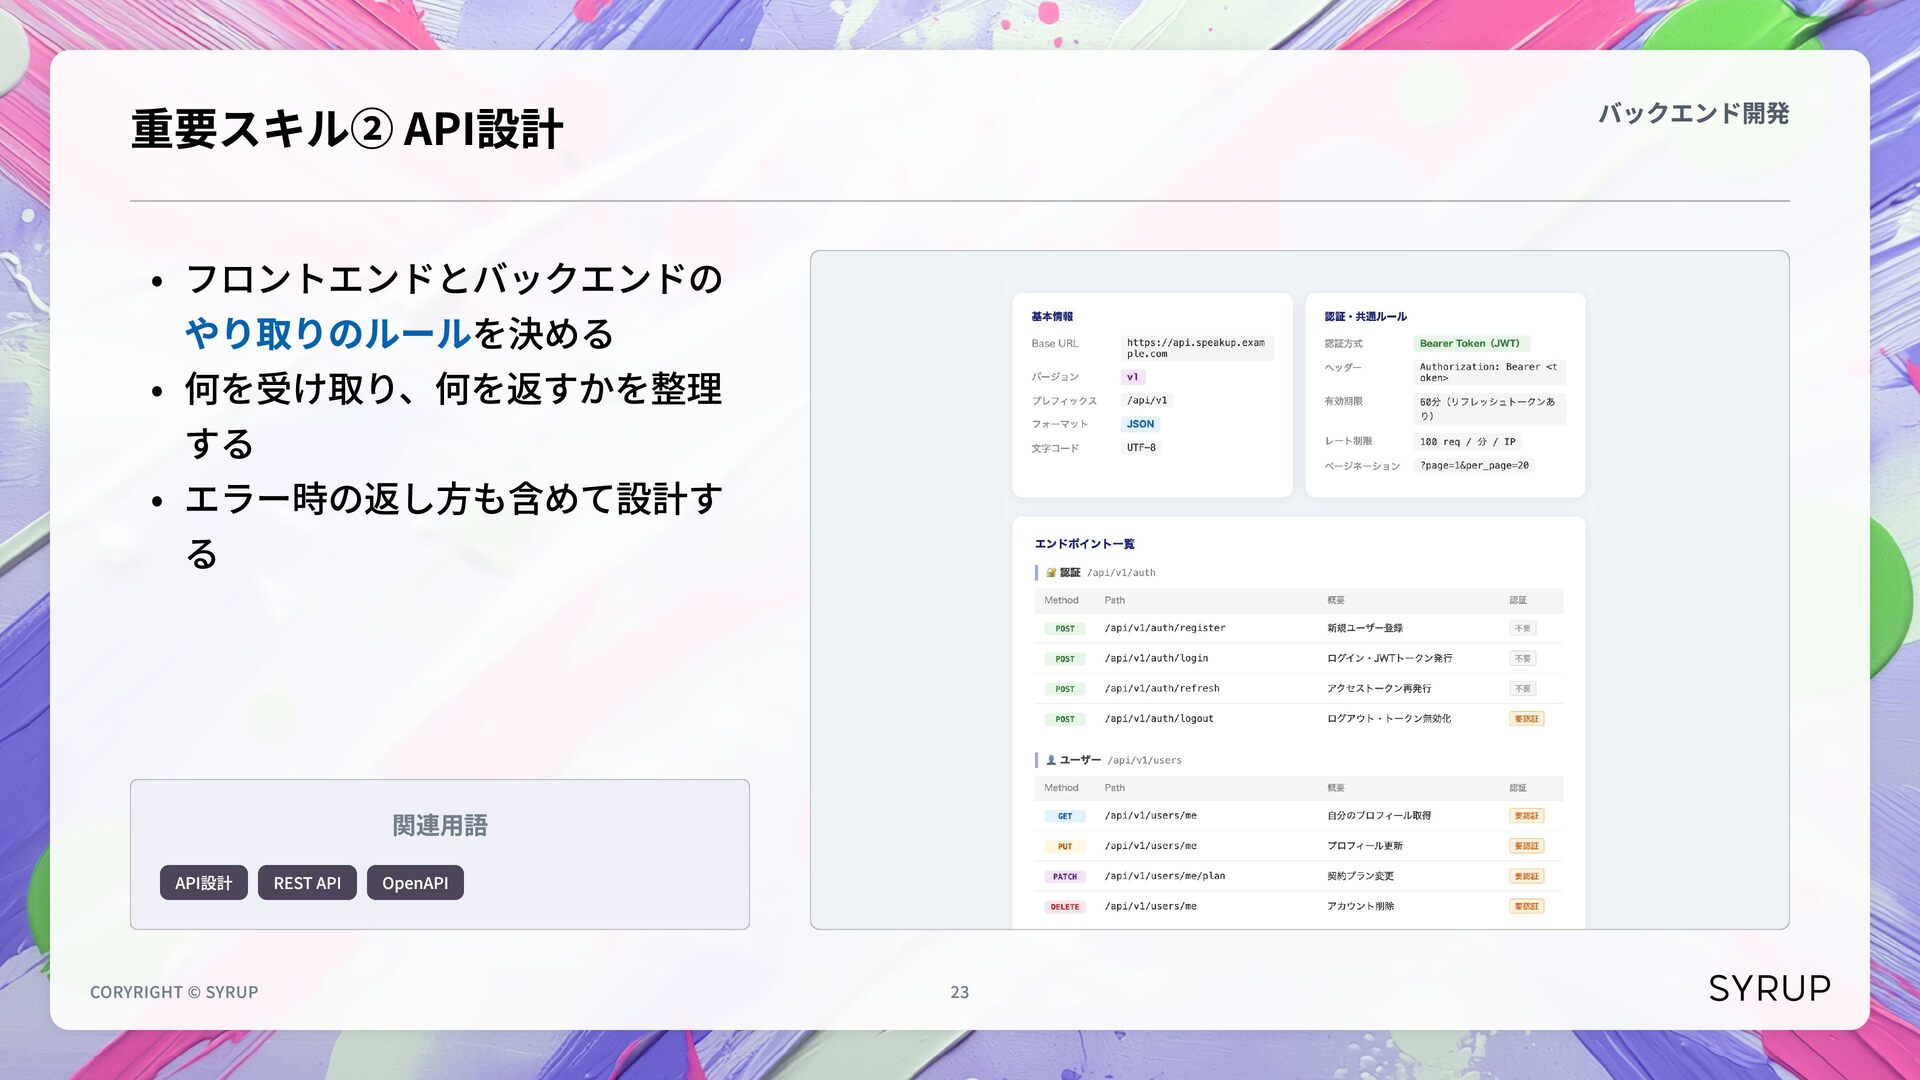Viewport: 1920px width, 1080px height.
Task: Click the 要認証 badge in the PATCH row
Action: pyautogui.click(x=1527, y=876)
